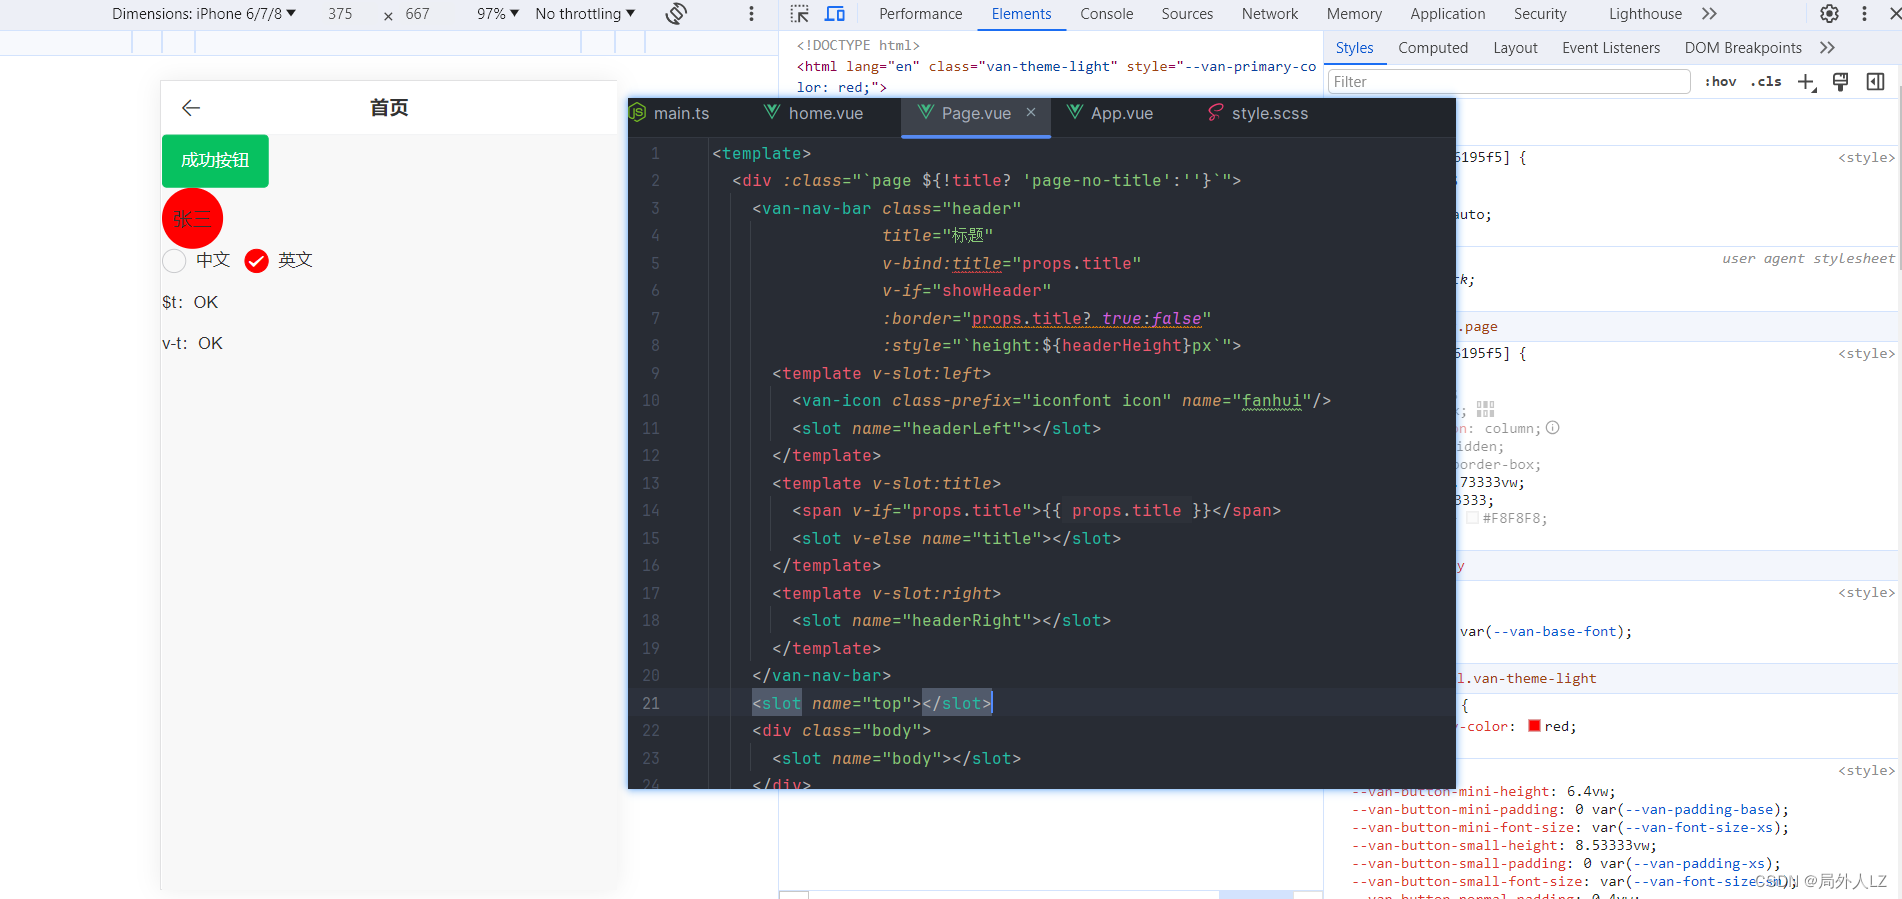1902x899 pixels.
Task: Toggle the .cls class editor button
Action: click(1766, 82)
